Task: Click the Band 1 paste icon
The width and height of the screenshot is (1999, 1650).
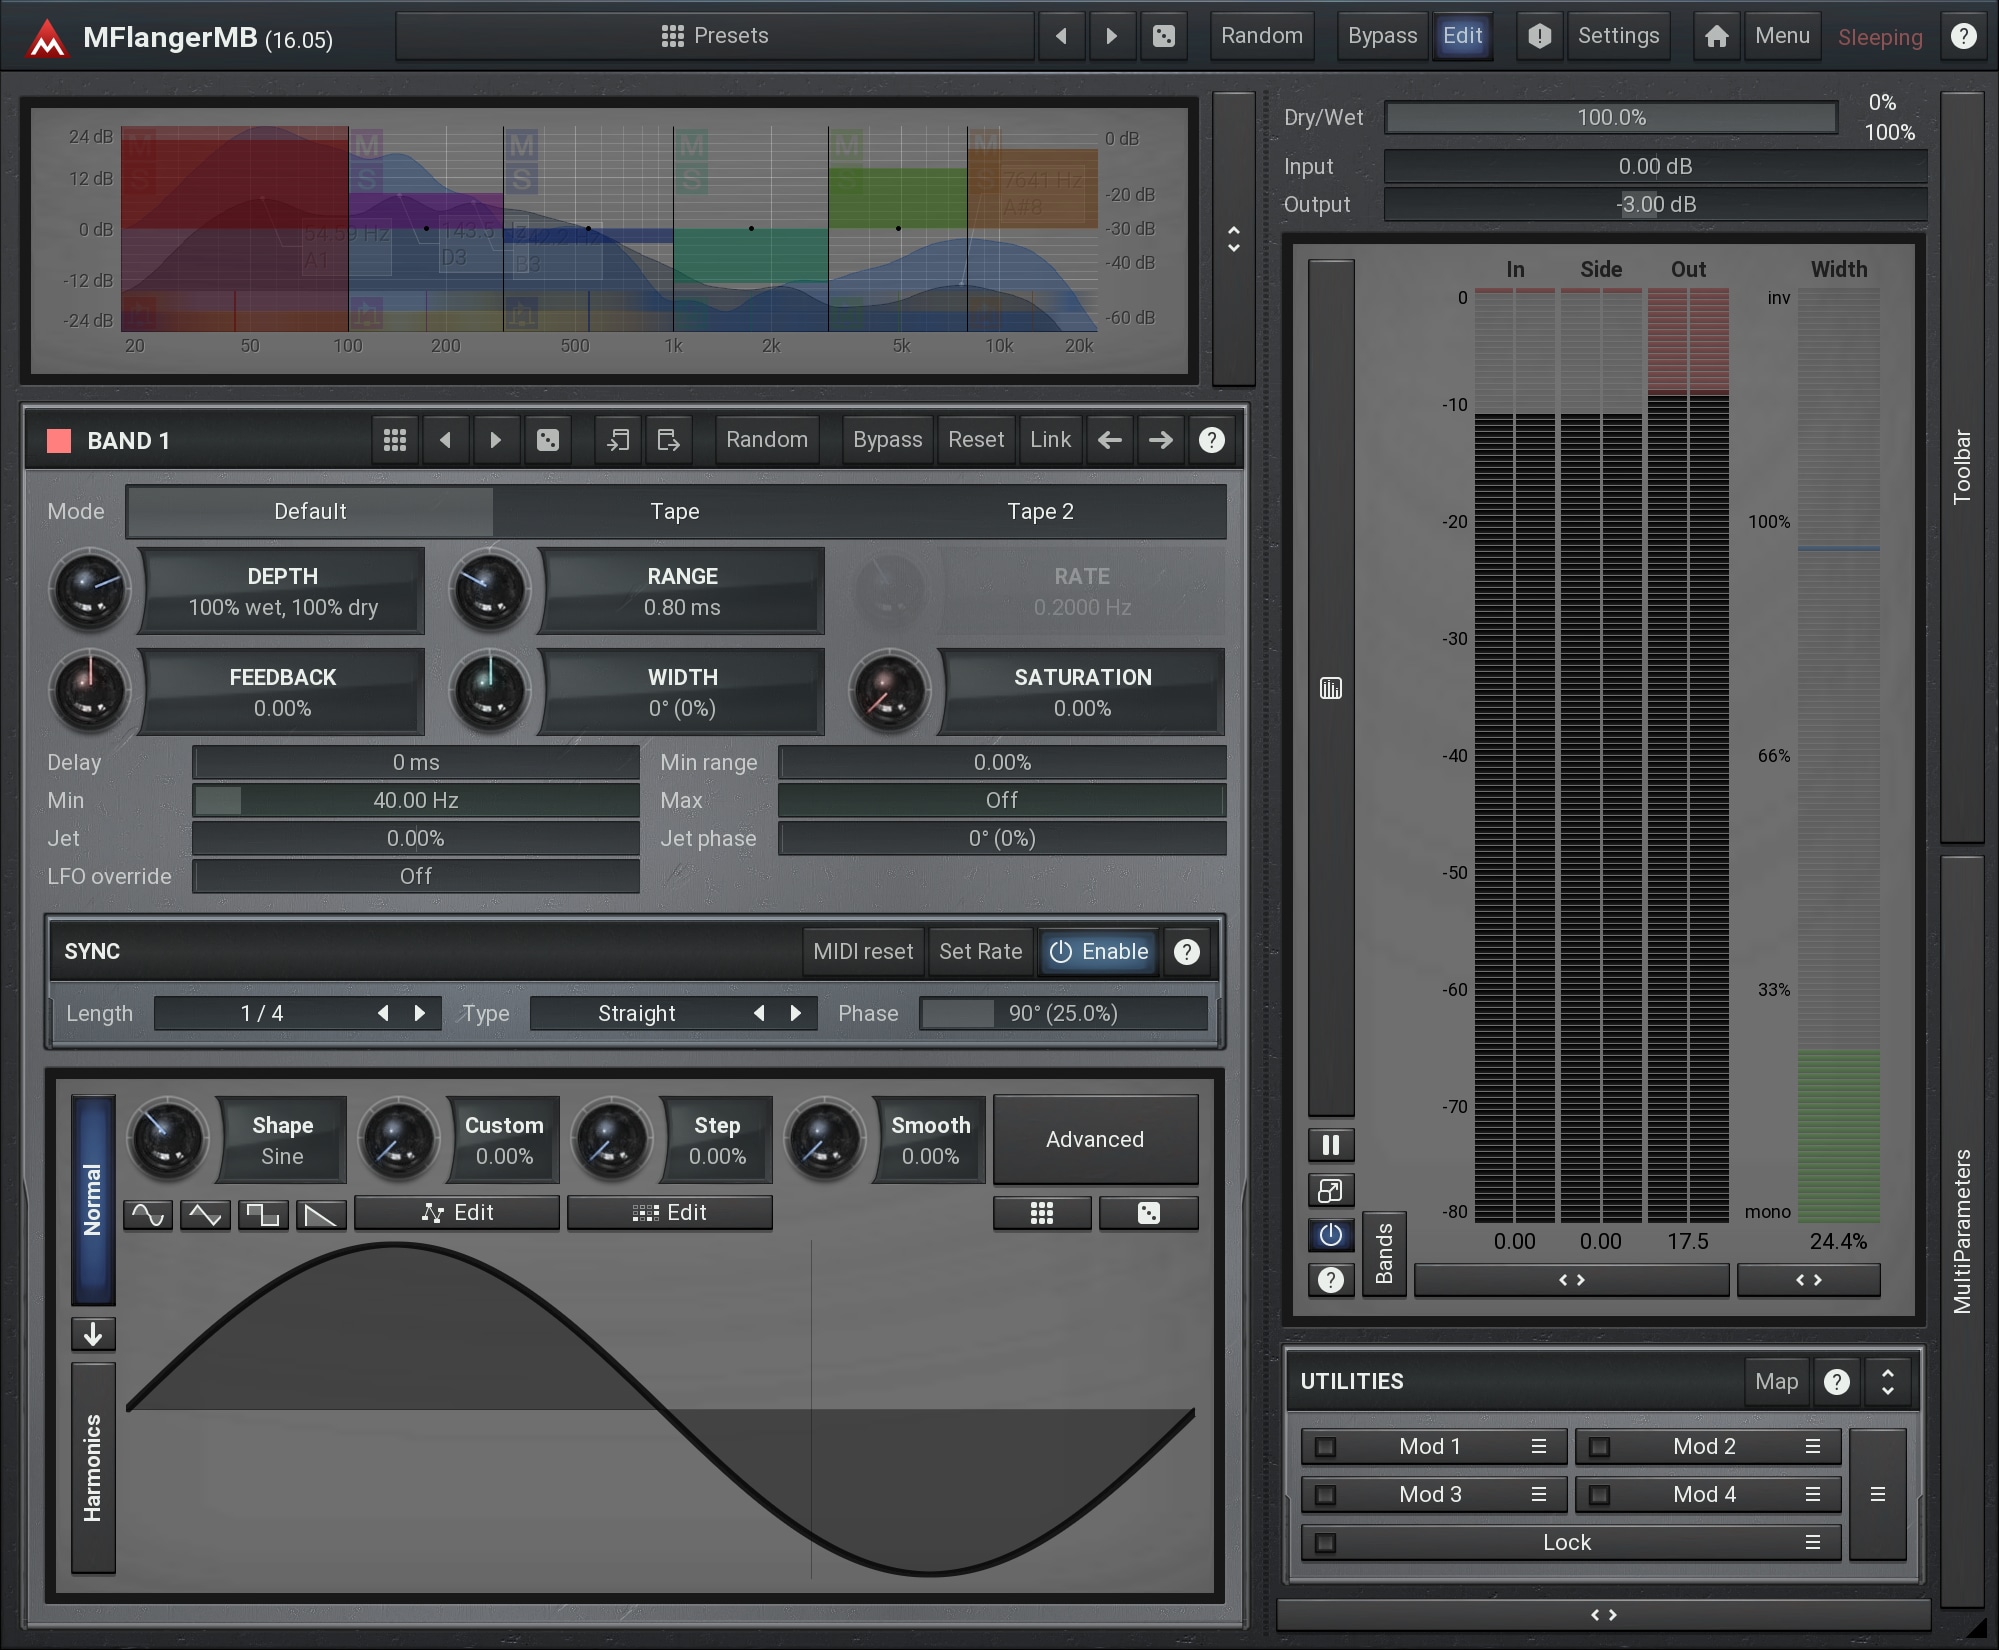Action: coord(669,440)
